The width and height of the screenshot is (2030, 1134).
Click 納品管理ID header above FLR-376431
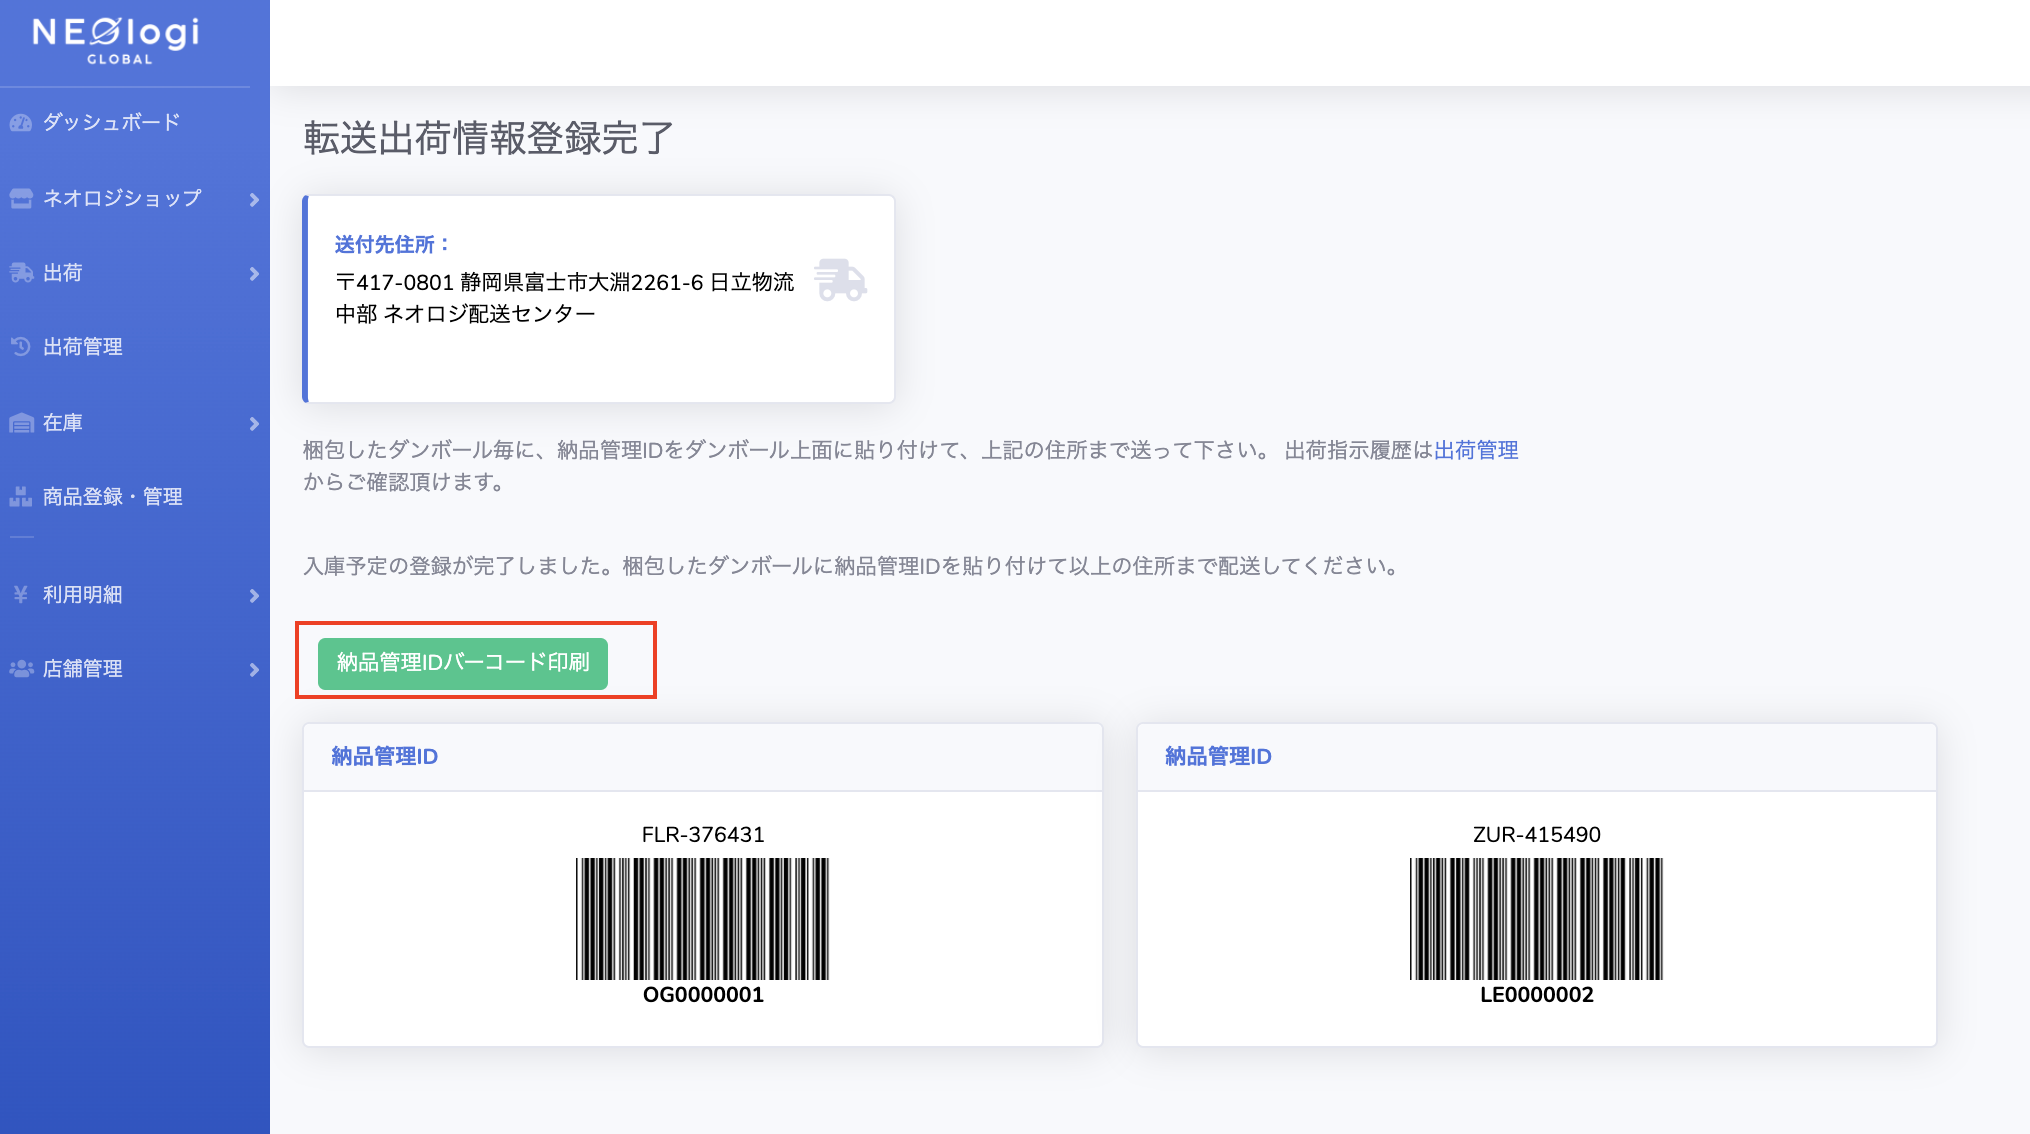pos(385,756)
